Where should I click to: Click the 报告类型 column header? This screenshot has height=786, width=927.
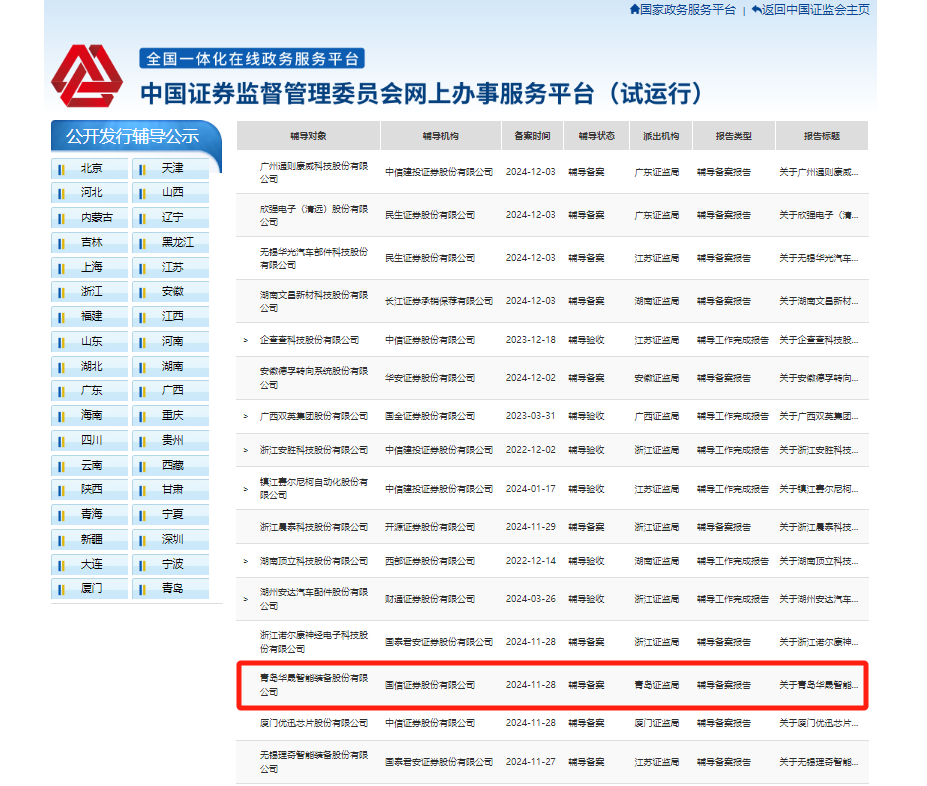coord(734,136)
